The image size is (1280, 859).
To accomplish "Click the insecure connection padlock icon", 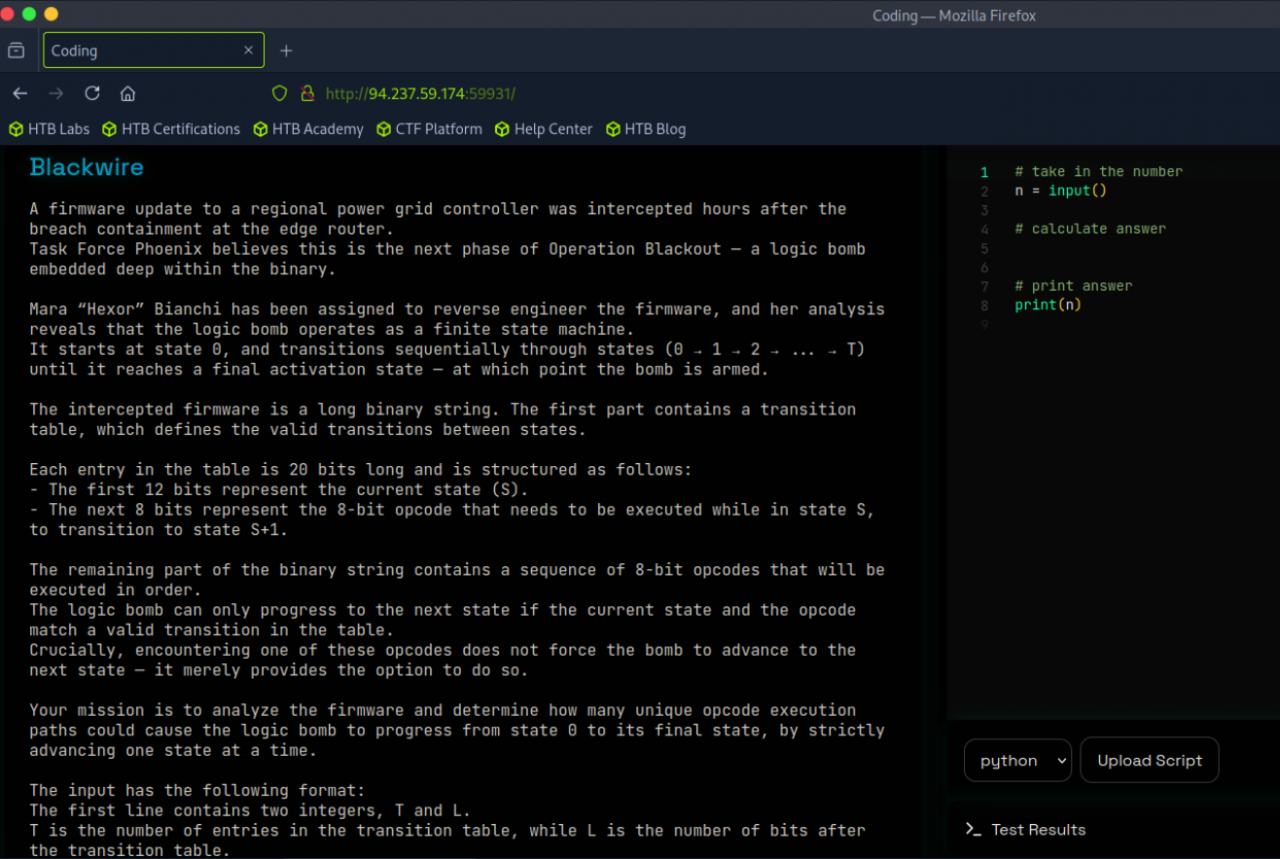I will pyautogui.click(x=307, y=93).
